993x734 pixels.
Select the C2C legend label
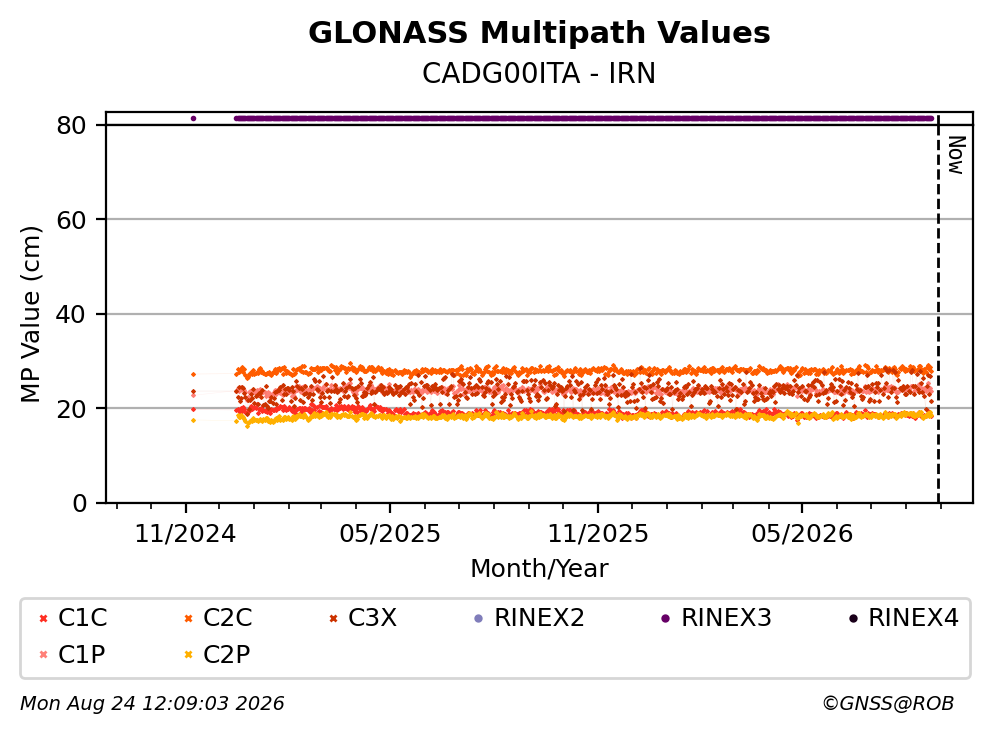[x=227, y=618]
